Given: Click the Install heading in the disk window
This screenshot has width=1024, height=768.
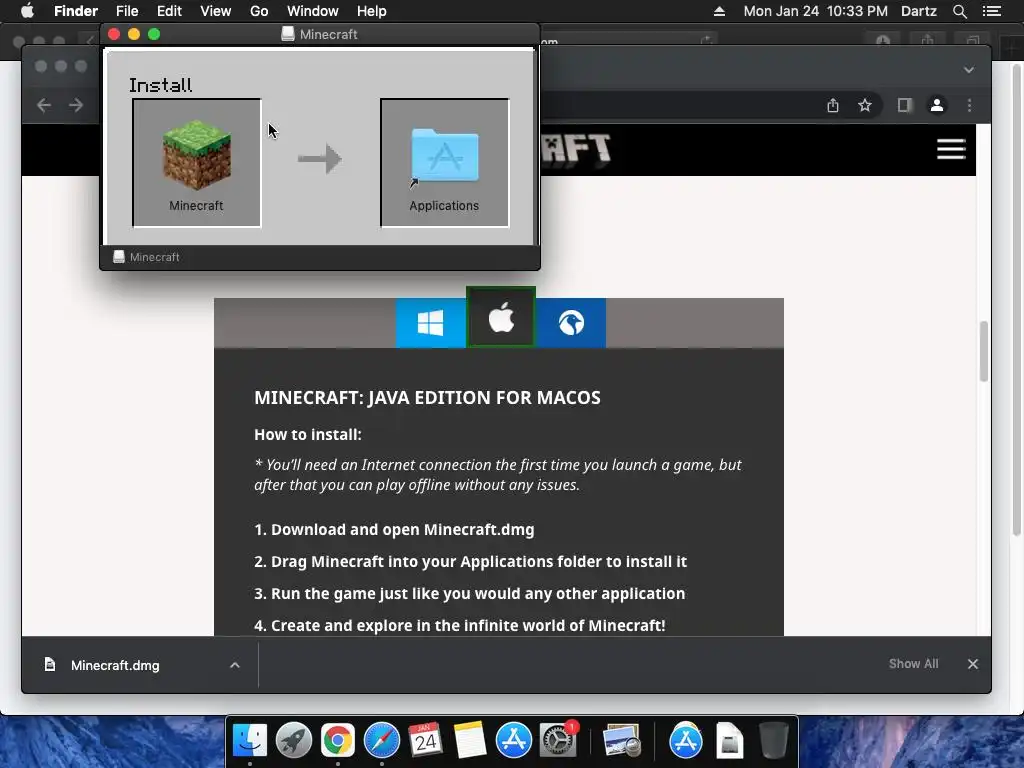Looking at the screenshot, I should (x=161, y=85).
